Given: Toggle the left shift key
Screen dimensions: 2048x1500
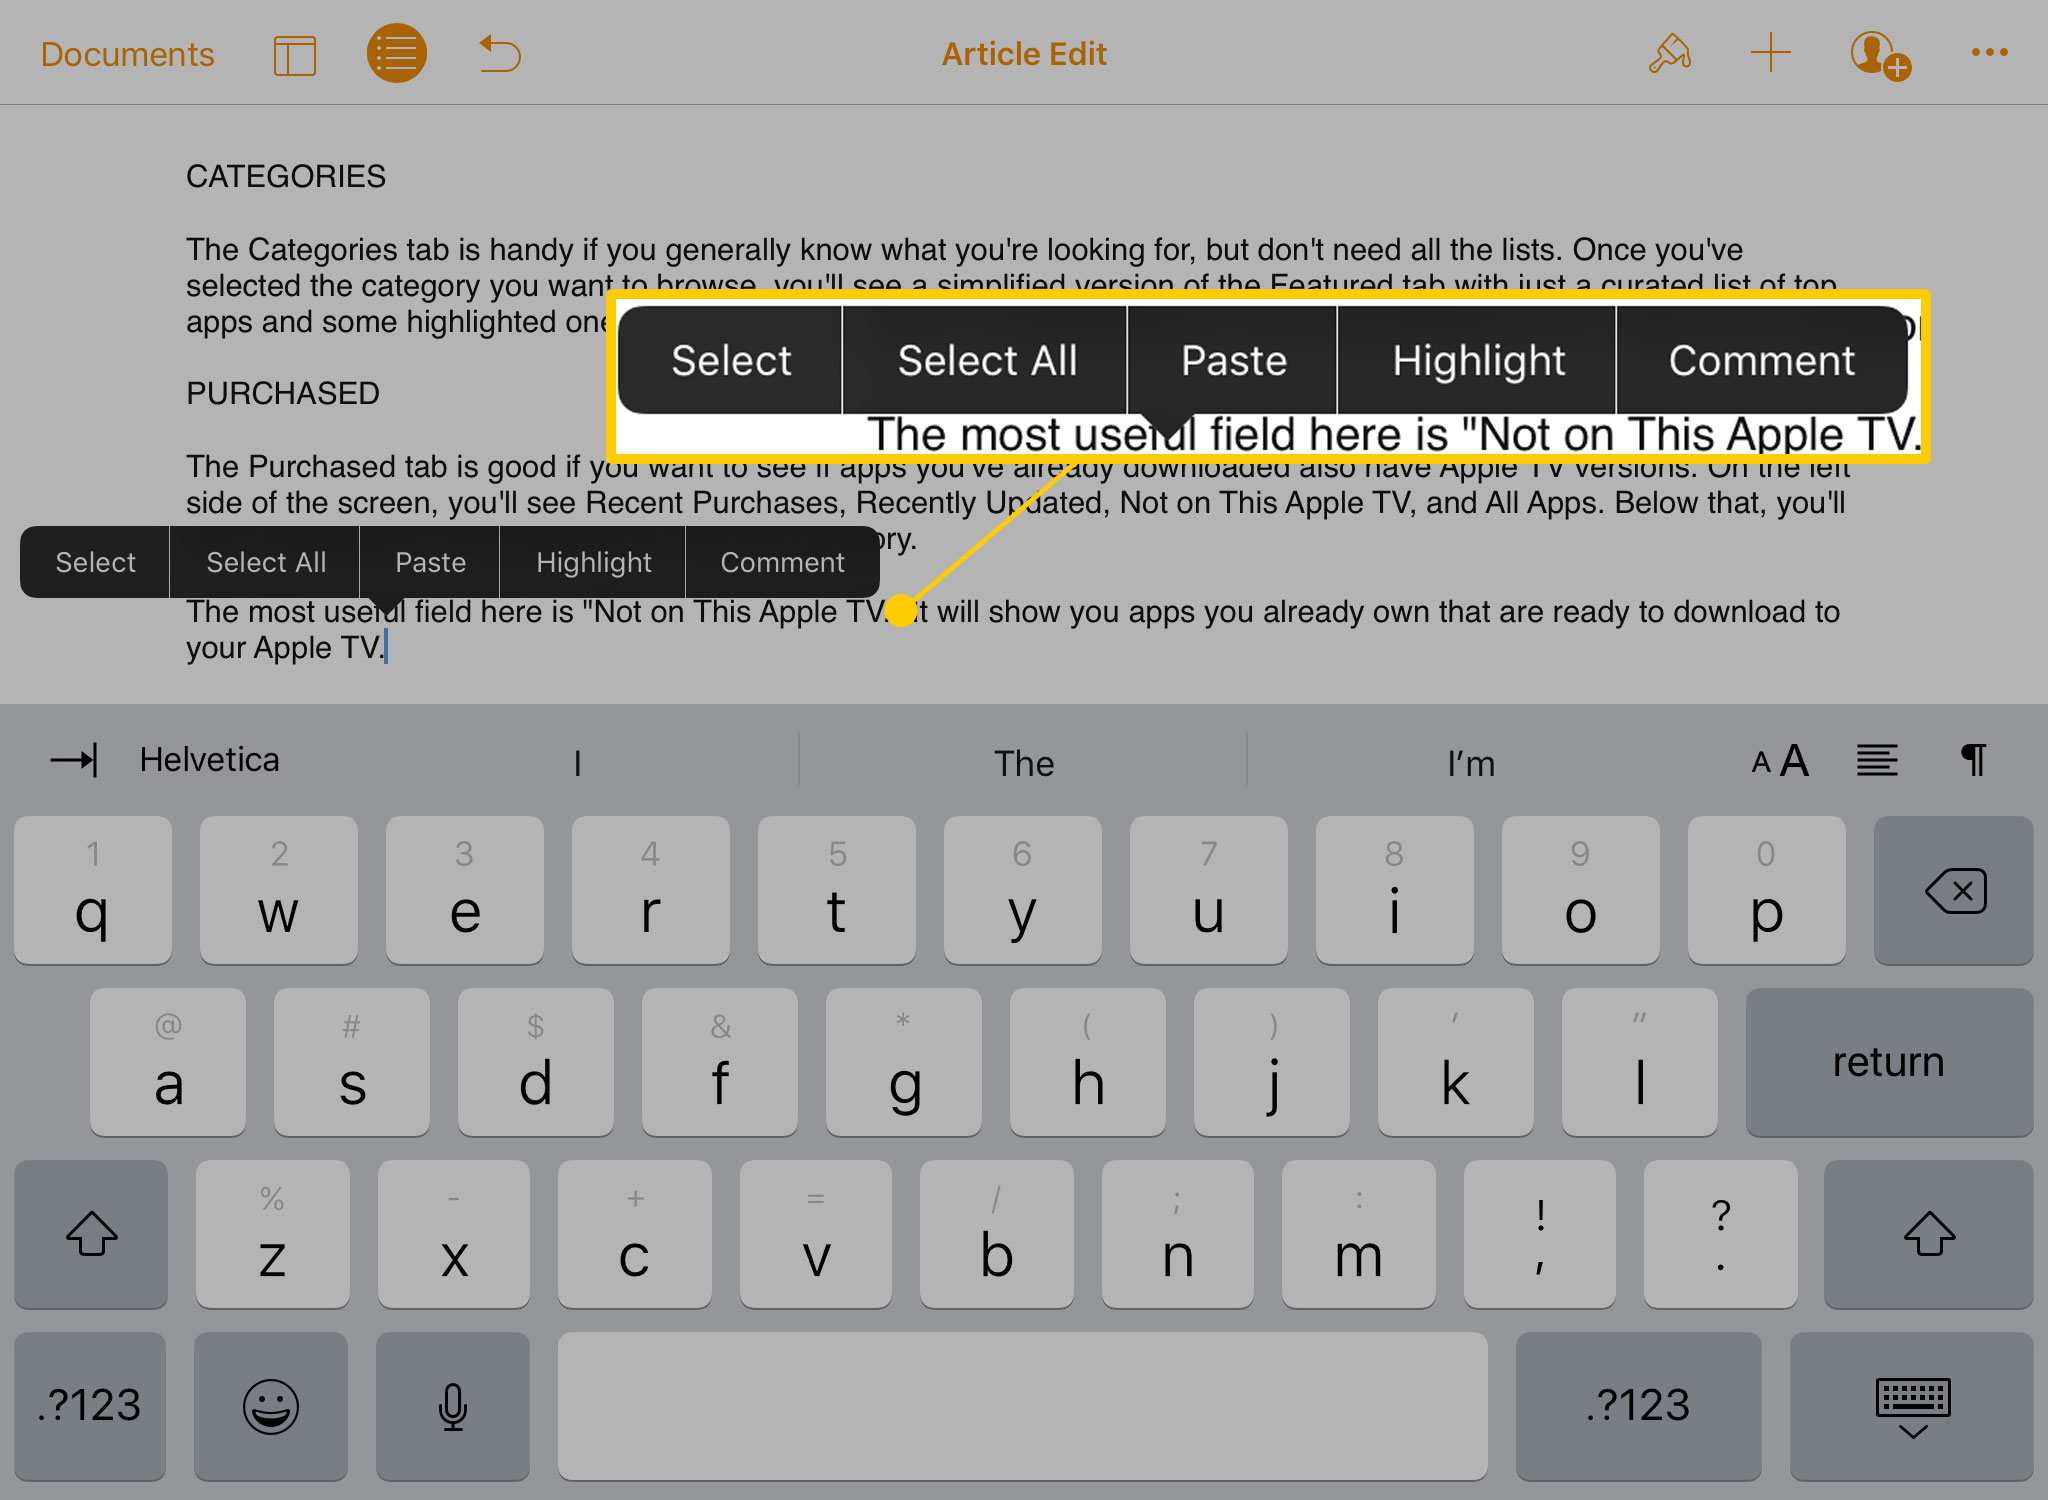Looking at the screenshot, I should point(91,1234).
